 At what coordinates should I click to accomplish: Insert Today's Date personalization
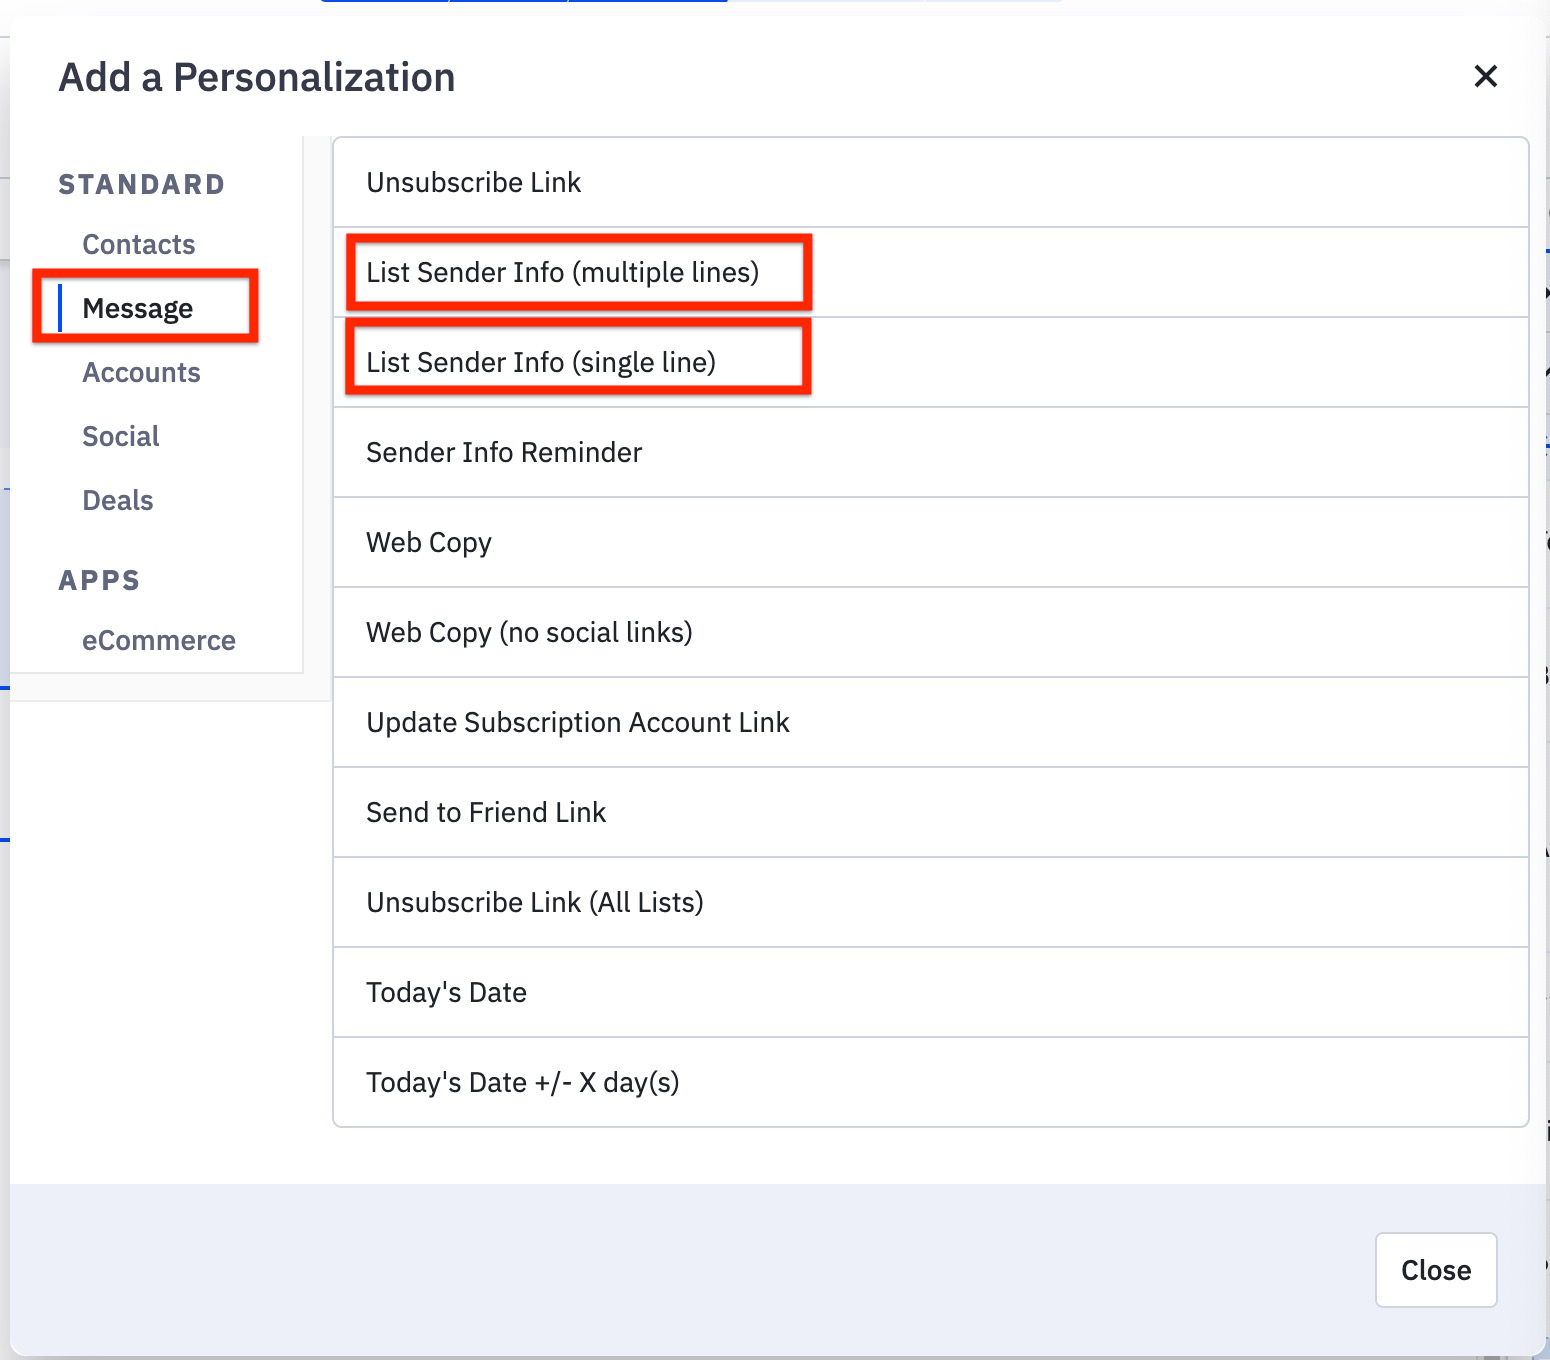[446, 992]
